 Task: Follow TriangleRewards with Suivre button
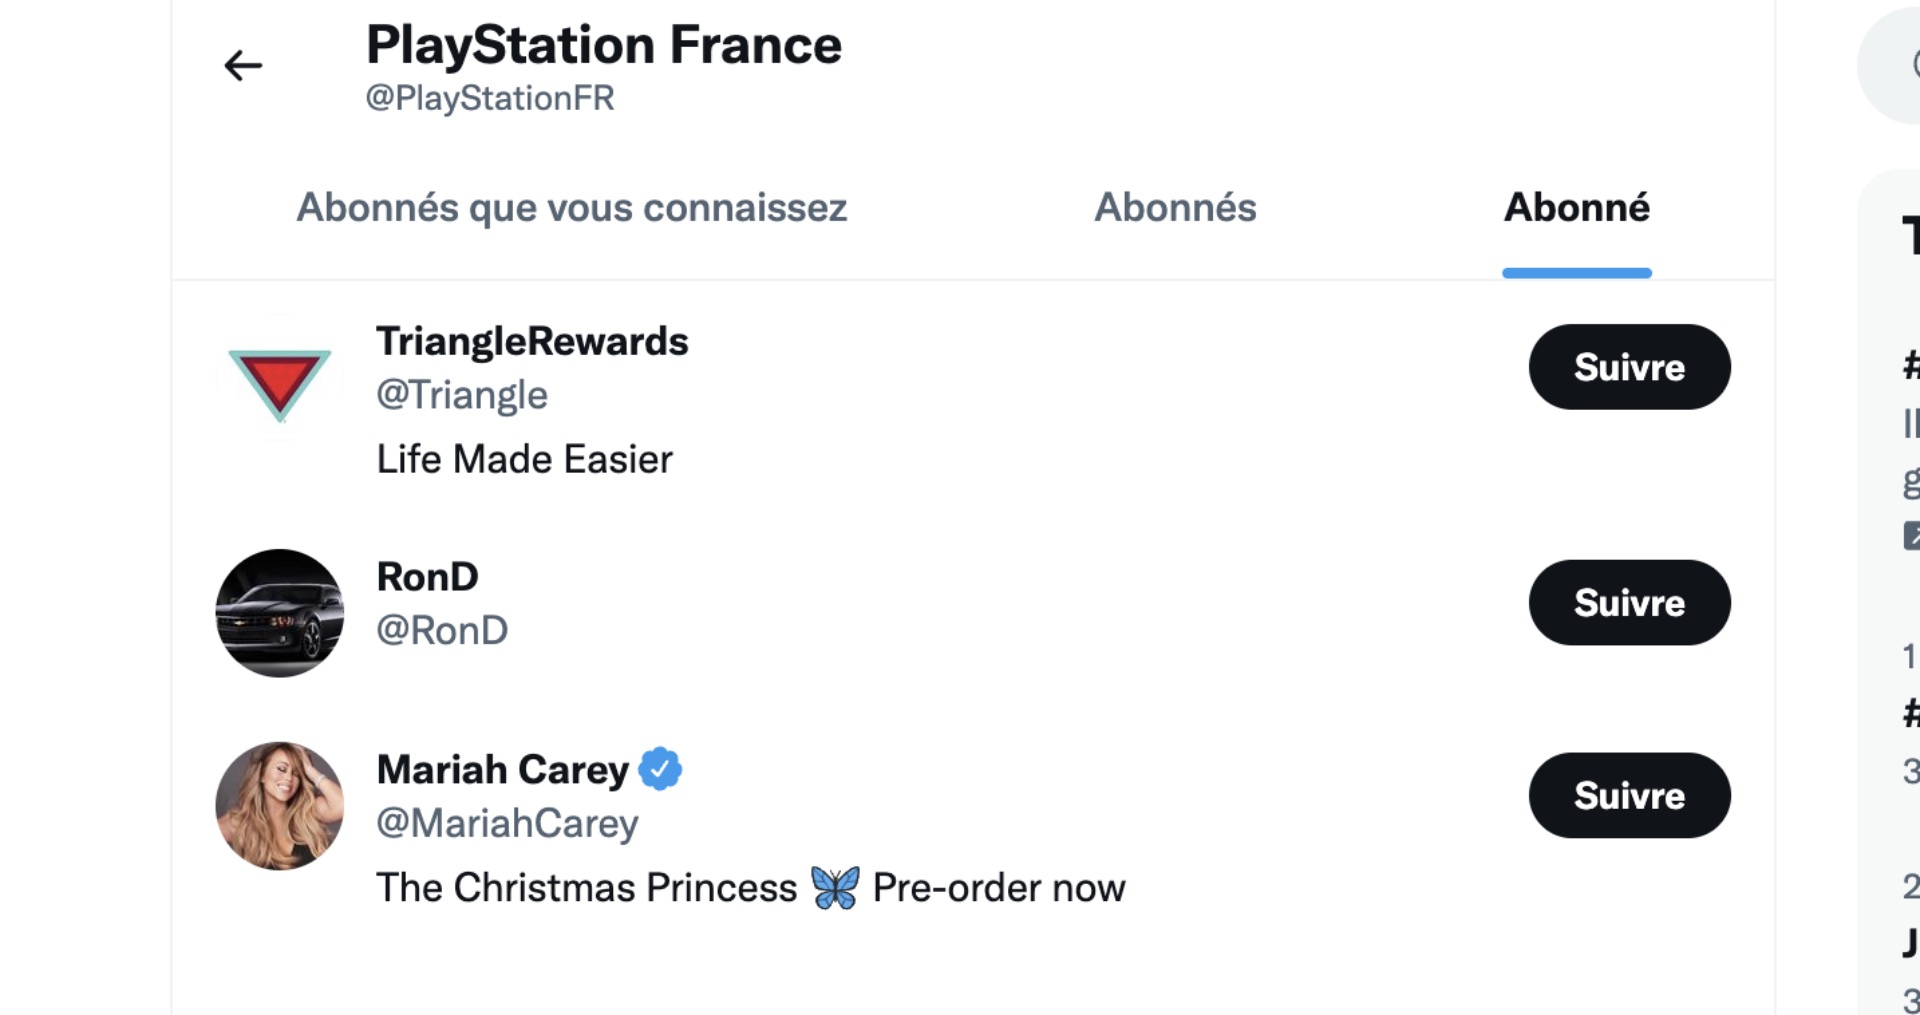(x=1630, y=367)
